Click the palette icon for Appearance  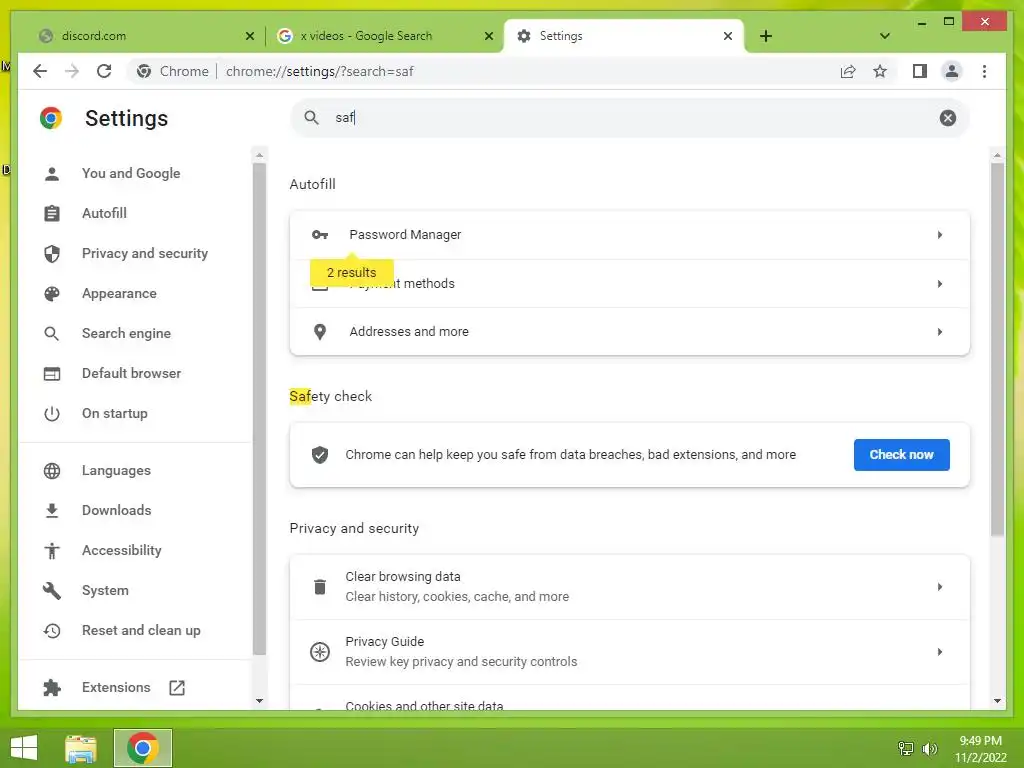pyautogui.click(x=52, y=294)
